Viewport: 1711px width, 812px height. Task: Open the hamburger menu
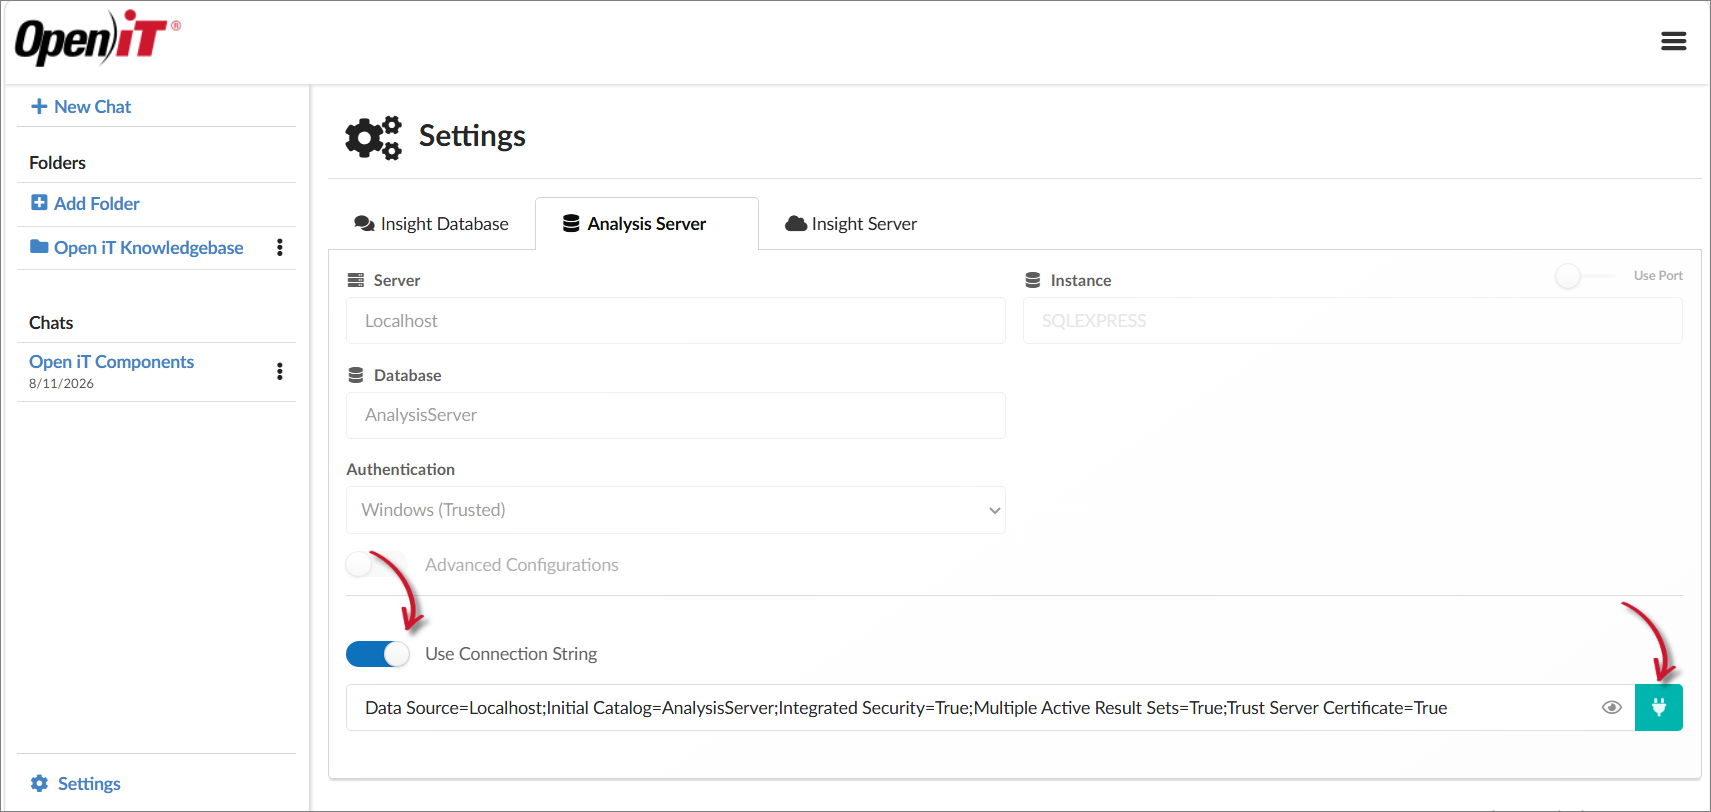pos(1673,41)
